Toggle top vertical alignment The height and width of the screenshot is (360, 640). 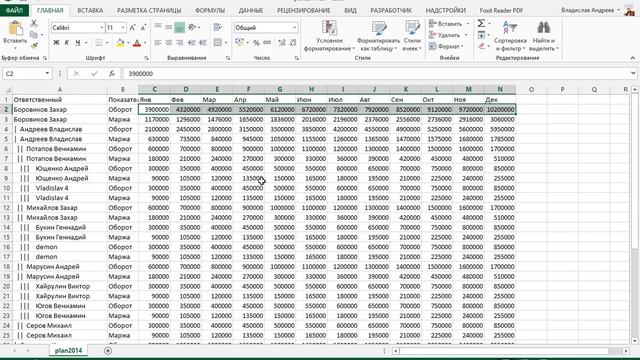click(x=158, y=27)
